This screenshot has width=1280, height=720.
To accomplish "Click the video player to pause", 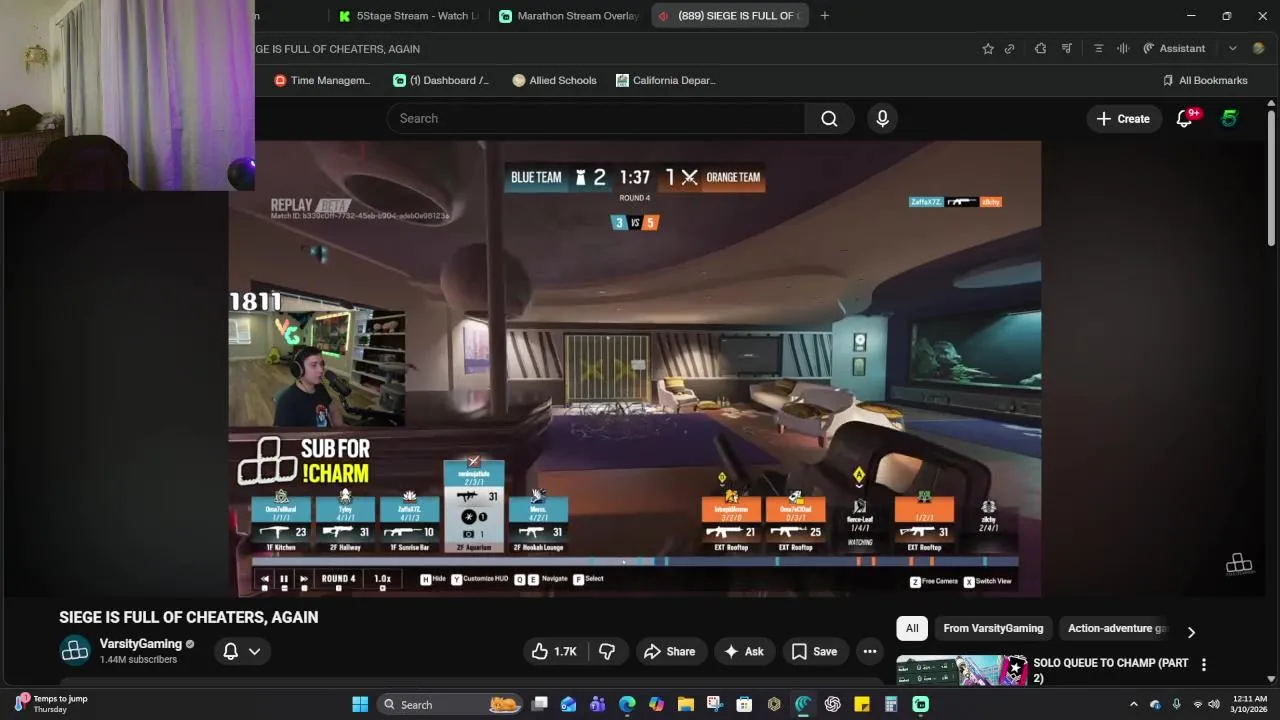I will (634, 368).
